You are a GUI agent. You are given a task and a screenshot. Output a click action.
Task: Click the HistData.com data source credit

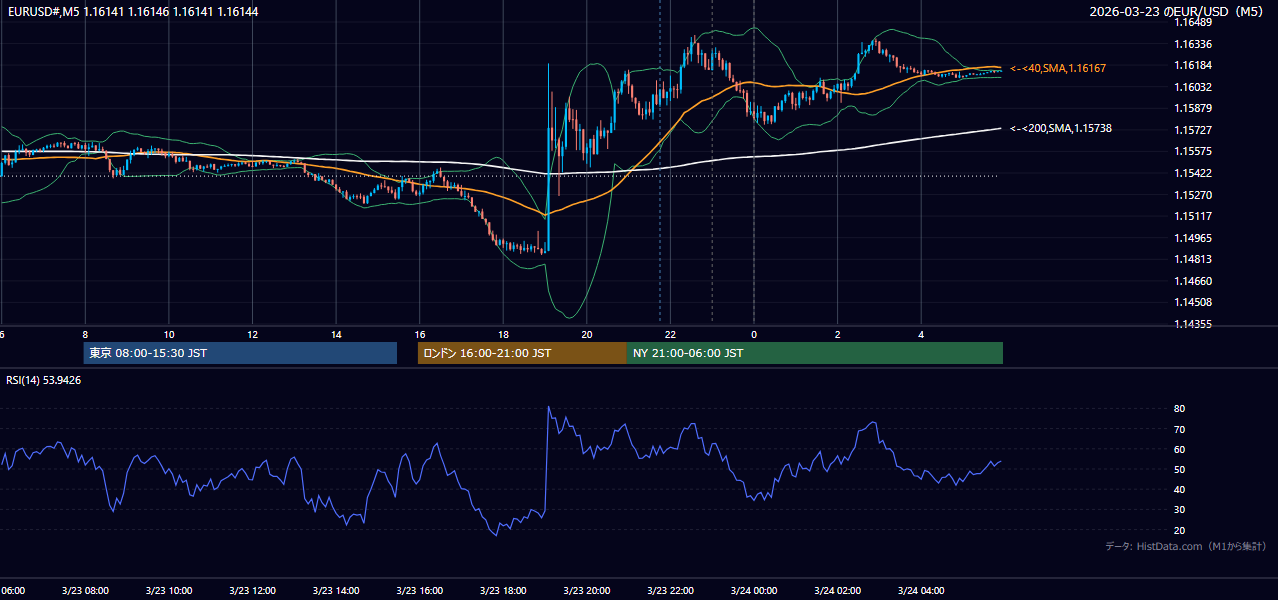1186,546
